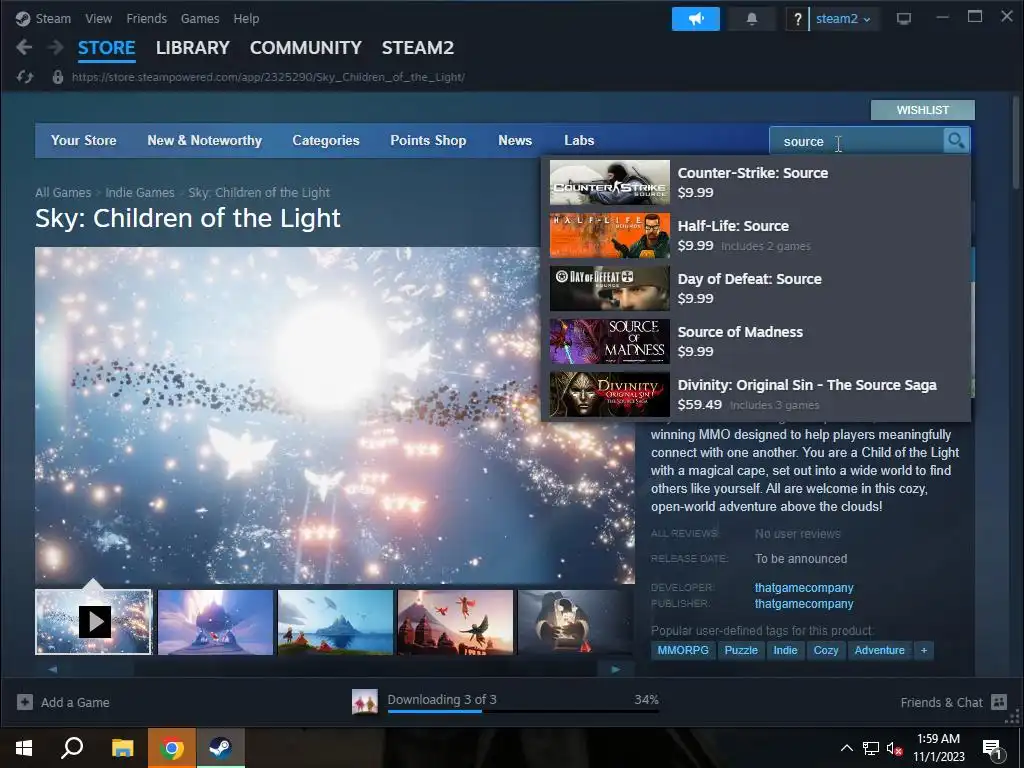Click the Cozy tag

pyautogui.click(x=825, y=650)
